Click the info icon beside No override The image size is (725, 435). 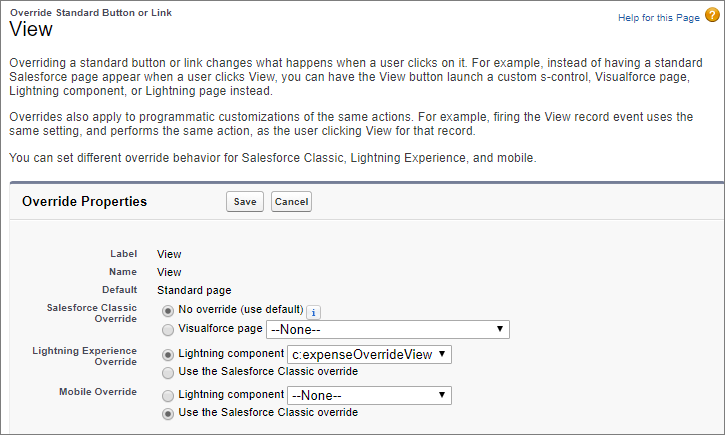click(x=313, y=312)
